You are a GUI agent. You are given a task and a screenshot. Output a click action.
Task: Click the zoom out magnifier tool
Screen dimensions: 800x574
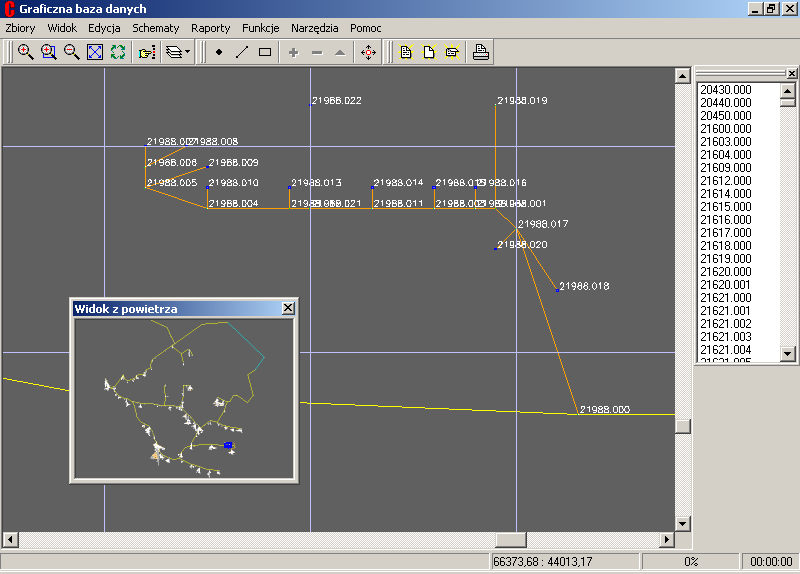pyautogui.click(x=72, y=52)
